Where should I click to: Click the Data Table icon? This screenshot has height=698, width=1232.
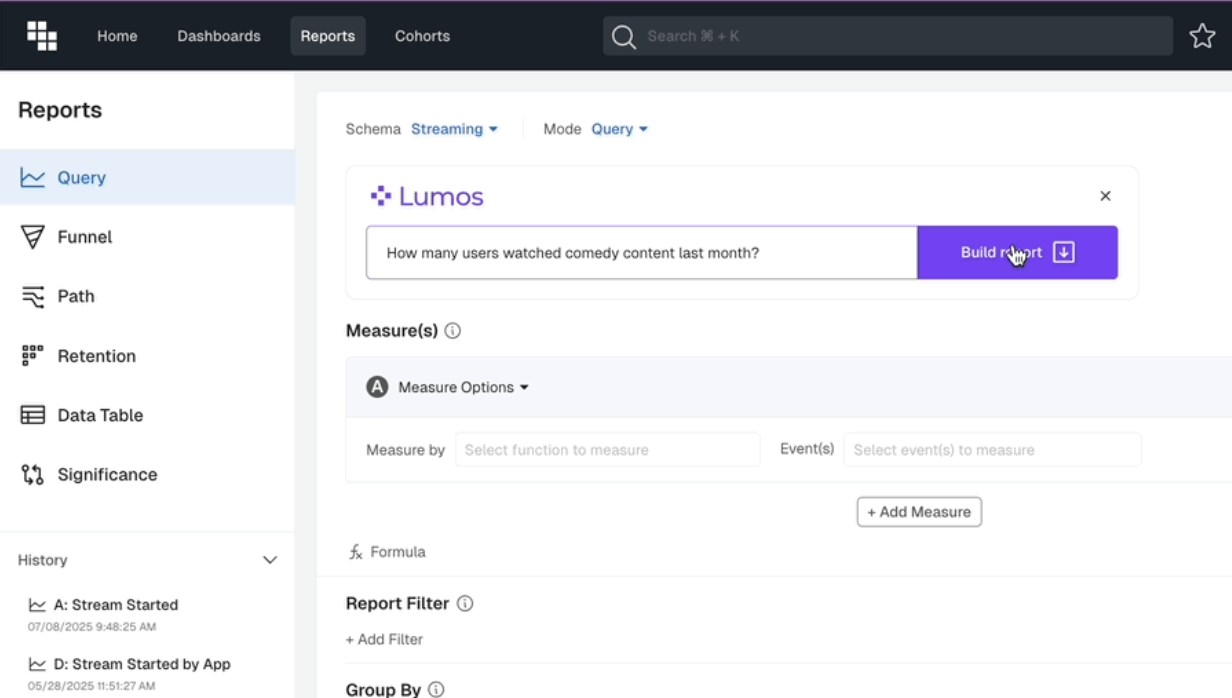point(33,415)
